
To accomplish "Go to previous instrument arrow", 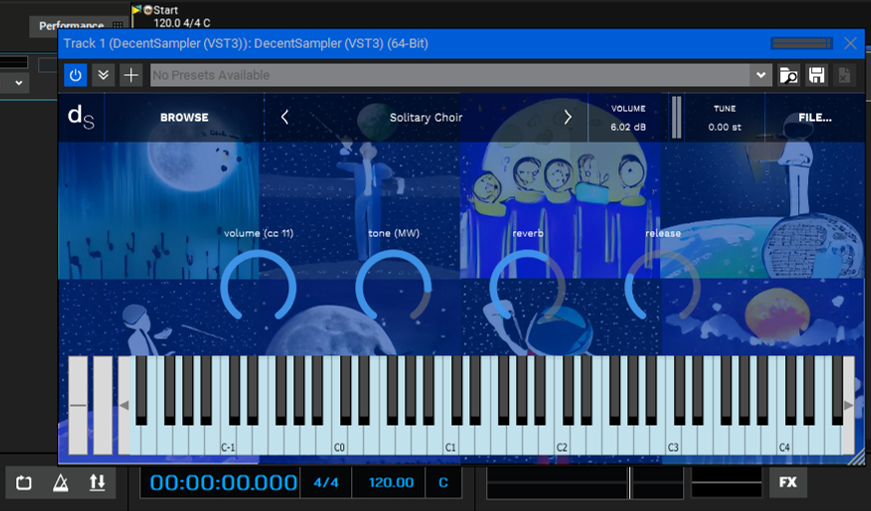I will 284,117.
